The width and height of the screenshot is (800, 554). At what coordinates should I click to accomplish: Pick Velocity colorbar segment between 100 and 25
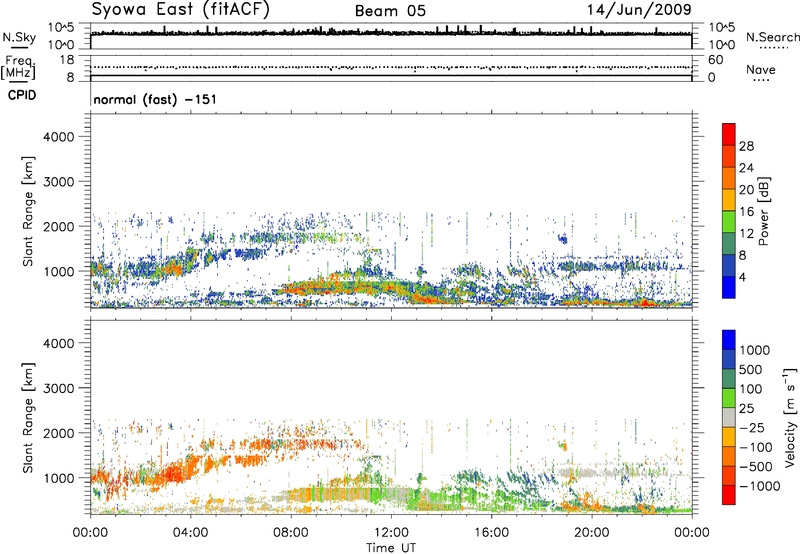[x=729, y=398]
